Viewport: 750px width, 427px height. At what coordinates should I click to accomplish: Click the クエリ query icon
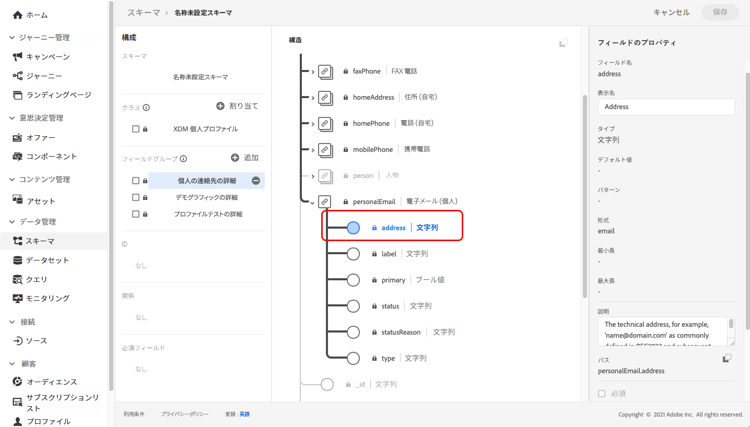coord(18,279)
